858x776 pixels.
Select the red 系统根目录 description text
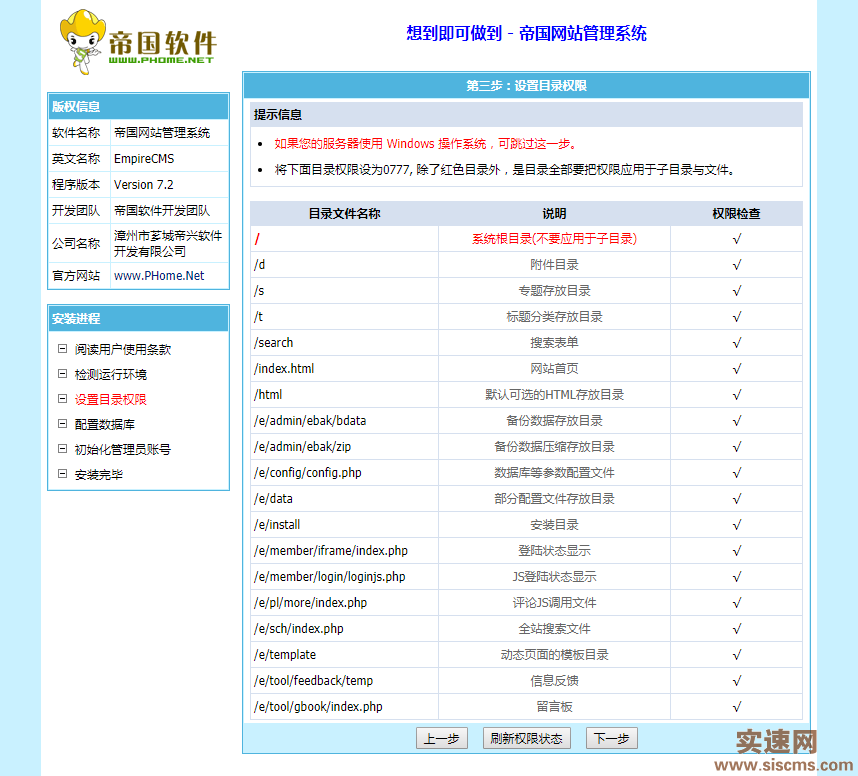tap(554, 239)
